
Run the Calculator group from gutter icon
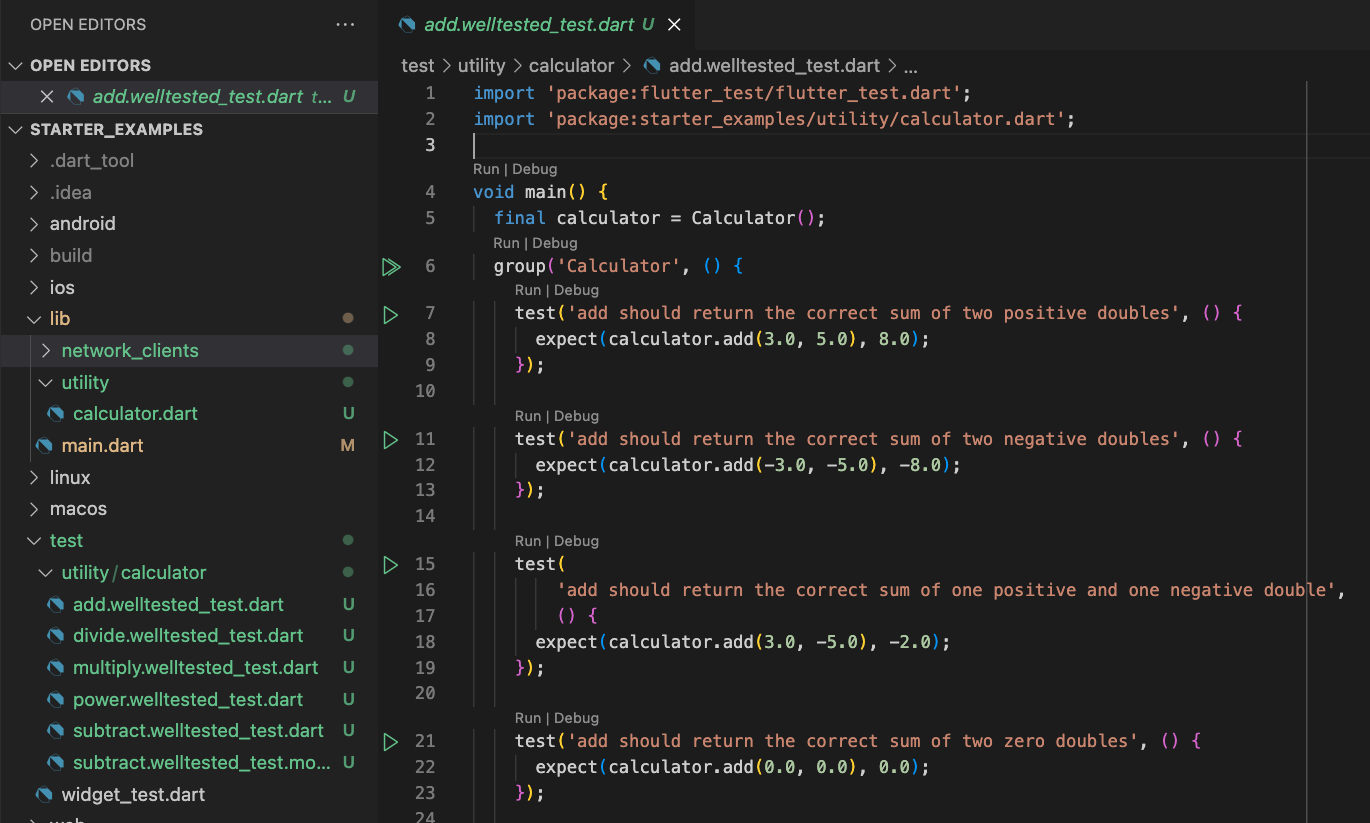pyautogui.click(x=391, y=266)
